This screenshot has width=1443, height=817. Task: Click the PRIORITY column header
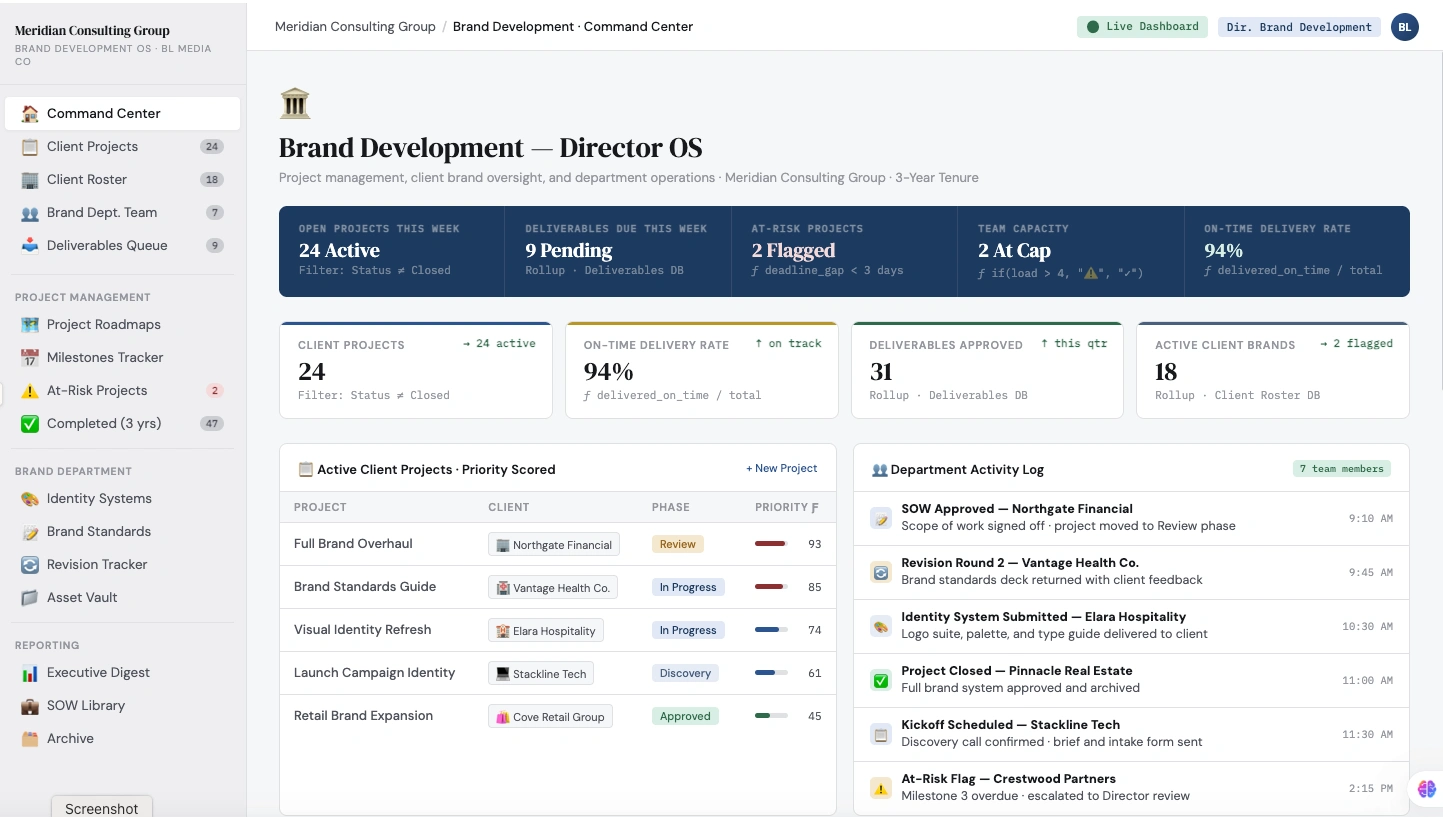[x=787, y=507]
